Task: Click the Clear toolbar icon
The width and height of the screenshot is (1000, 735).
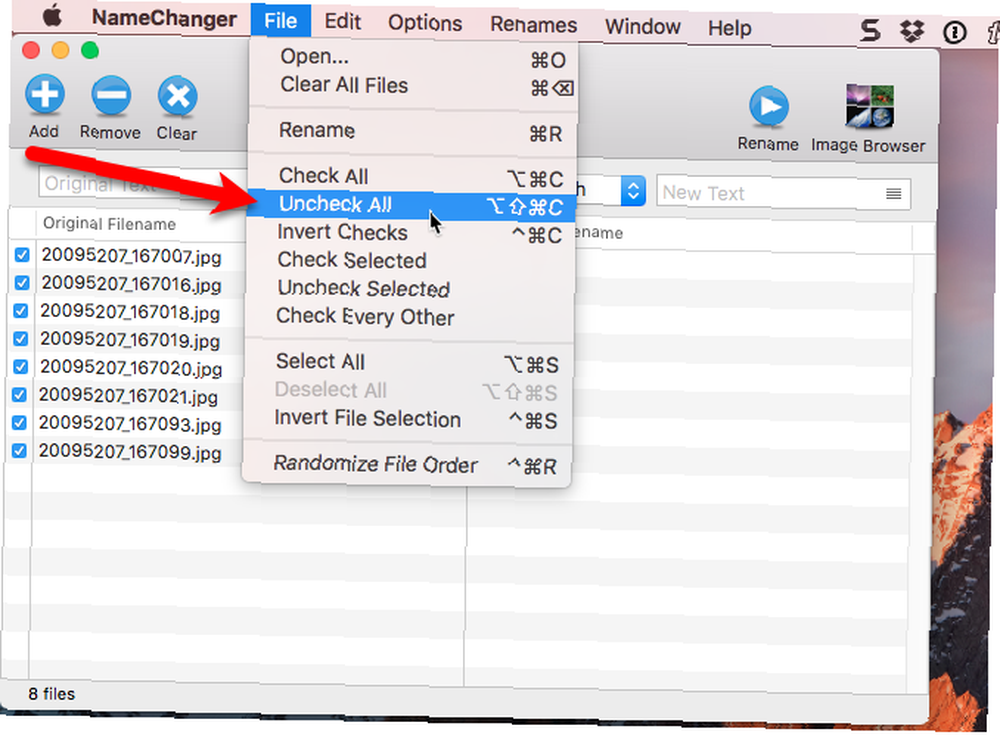Action: pos(177,97)
